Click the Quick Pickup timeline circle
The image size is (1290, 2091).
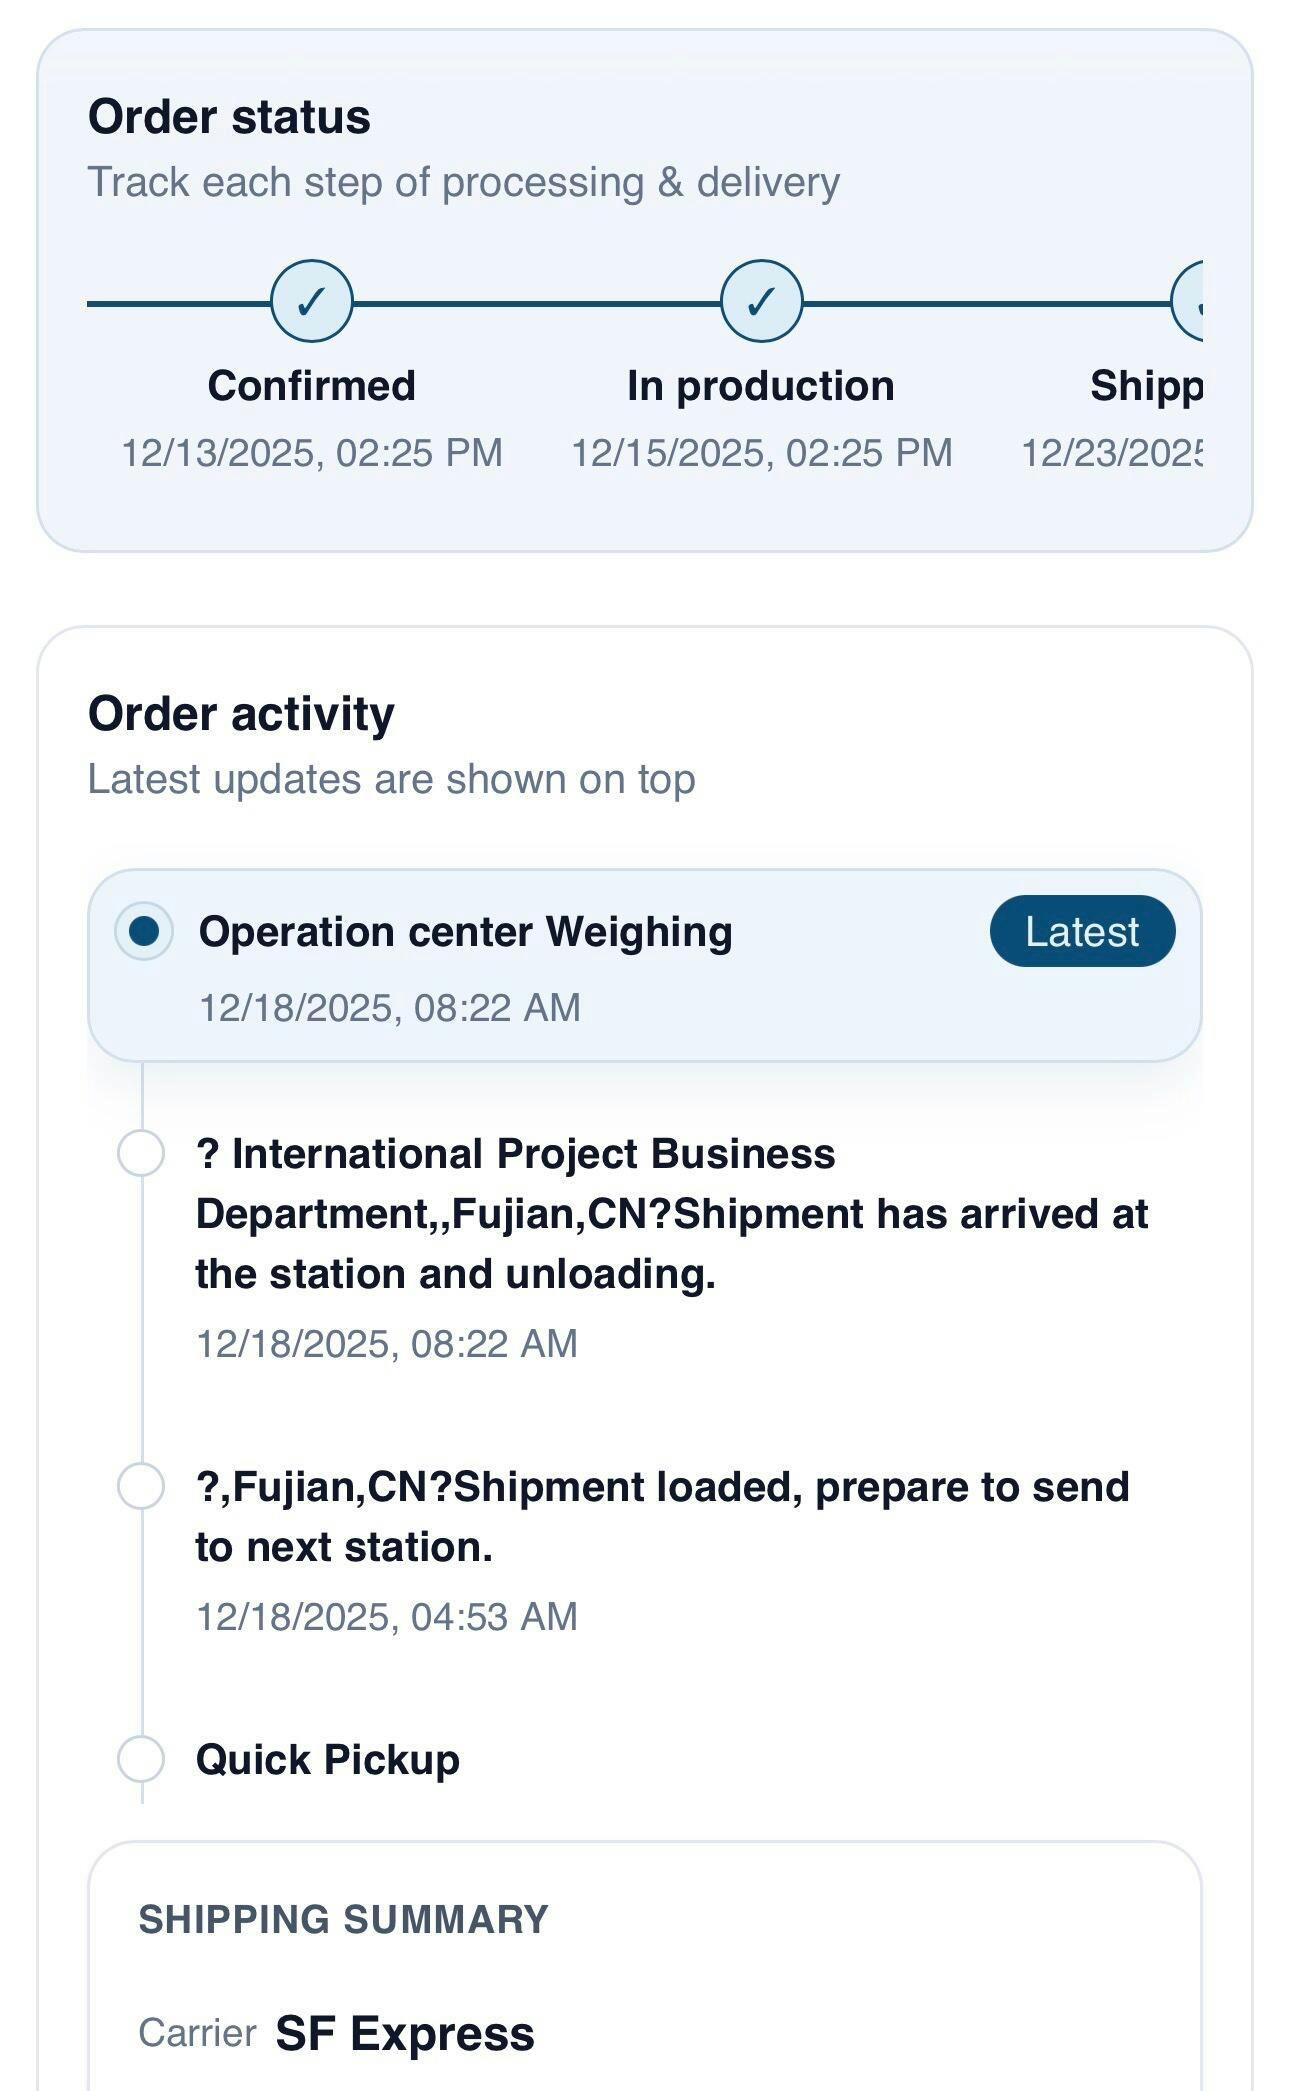141,1759
